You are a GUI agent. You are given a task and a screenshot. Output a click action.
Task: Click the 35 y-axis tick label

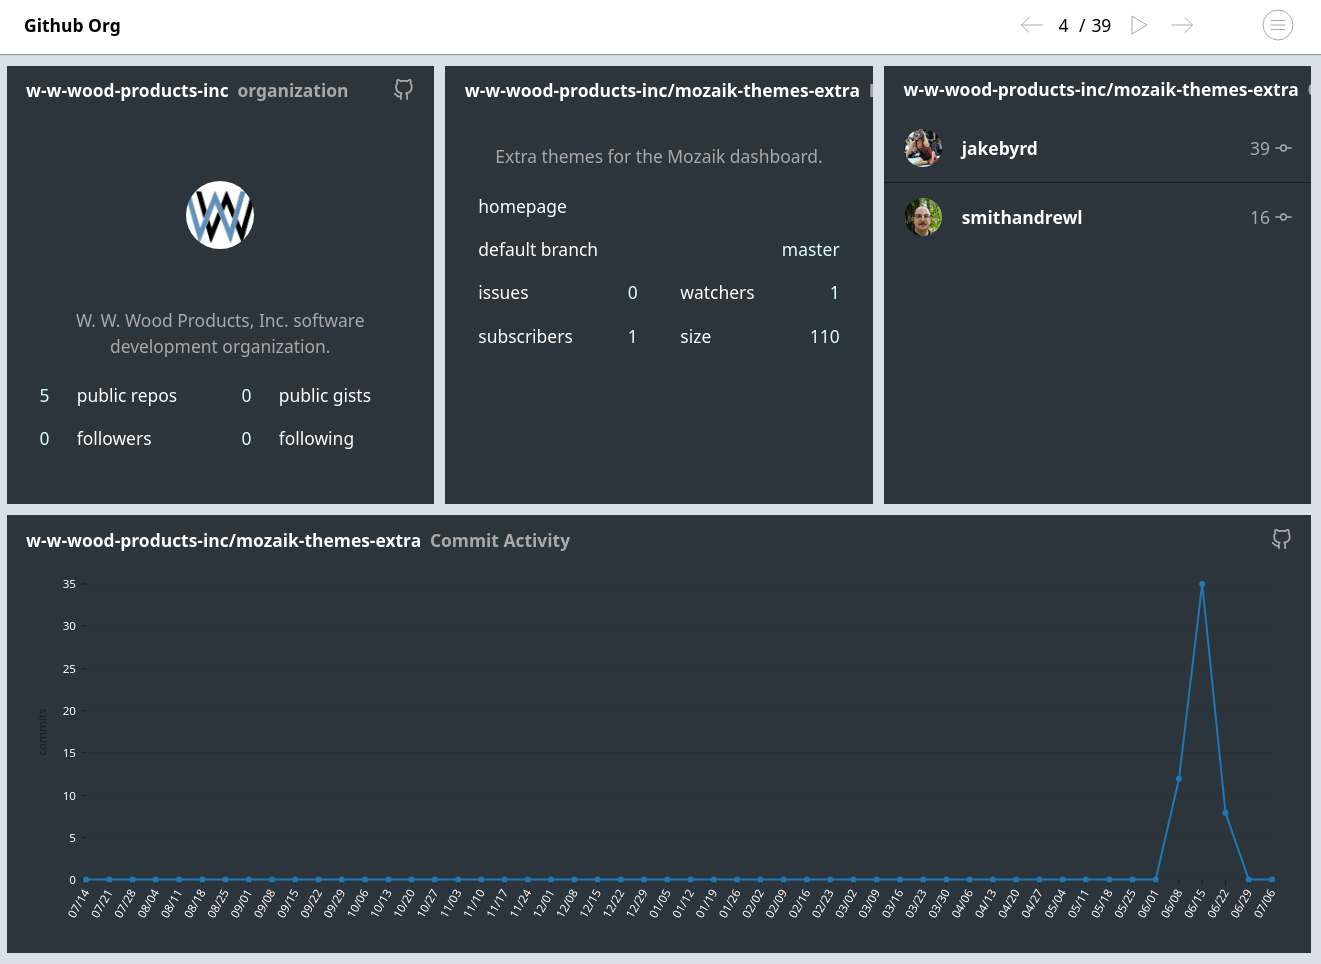point(69,584)
